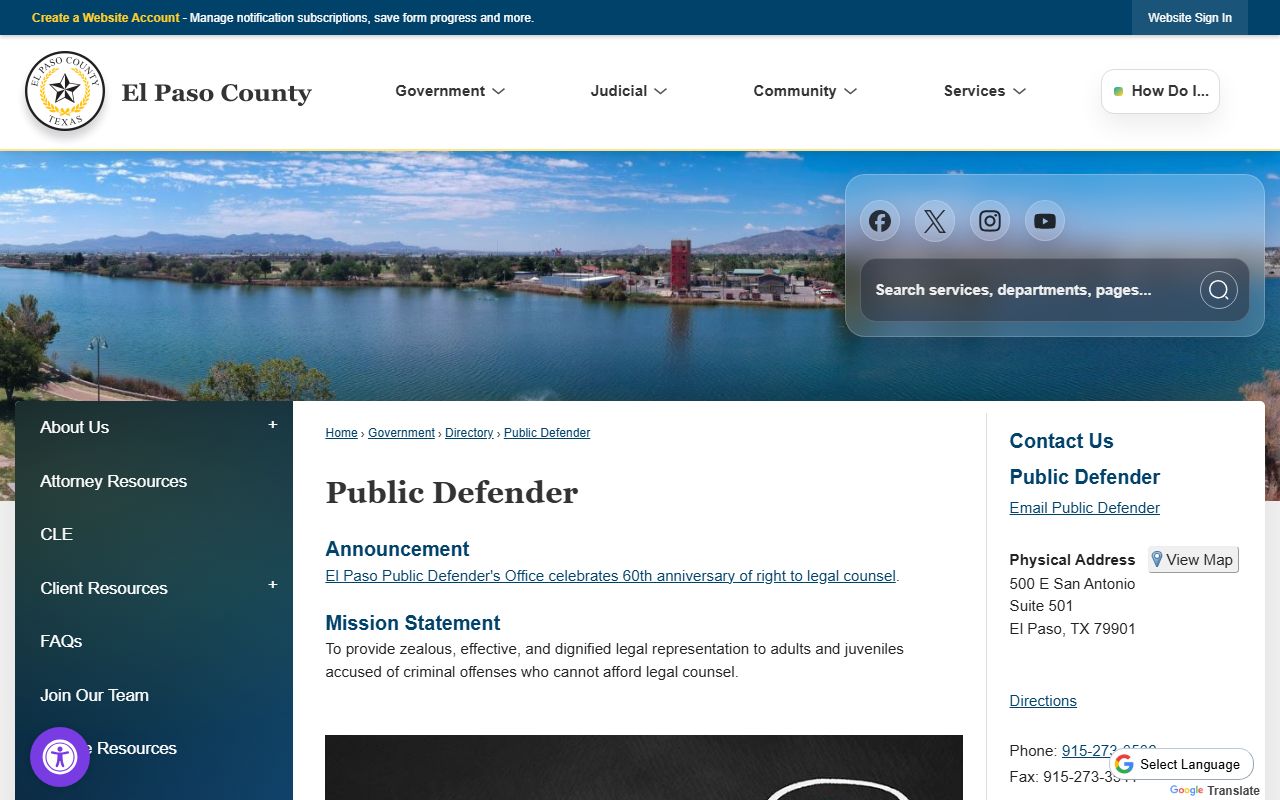The width and height of the screenshot is (1280, 800).
Task: Expand the Services menu
Action: click(985, 91)
